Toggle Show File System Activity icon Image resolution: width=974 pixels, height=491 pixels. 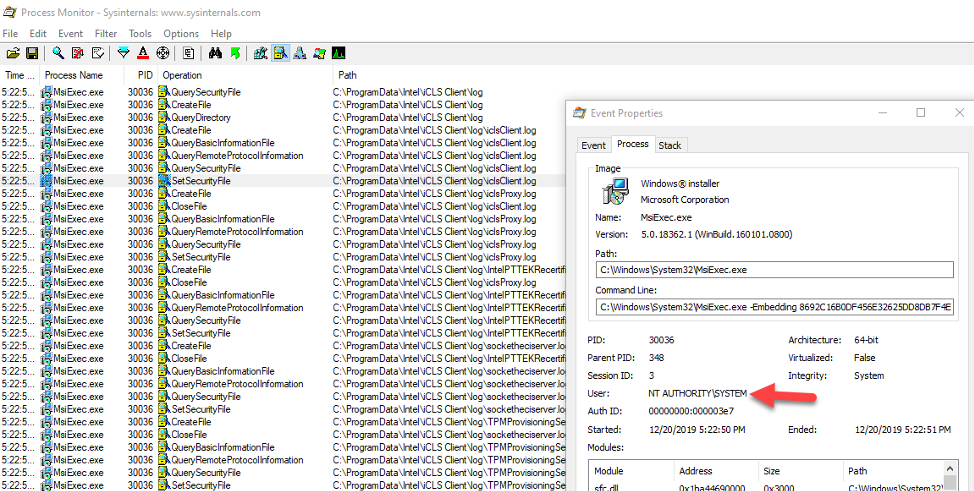coord(281,53)
